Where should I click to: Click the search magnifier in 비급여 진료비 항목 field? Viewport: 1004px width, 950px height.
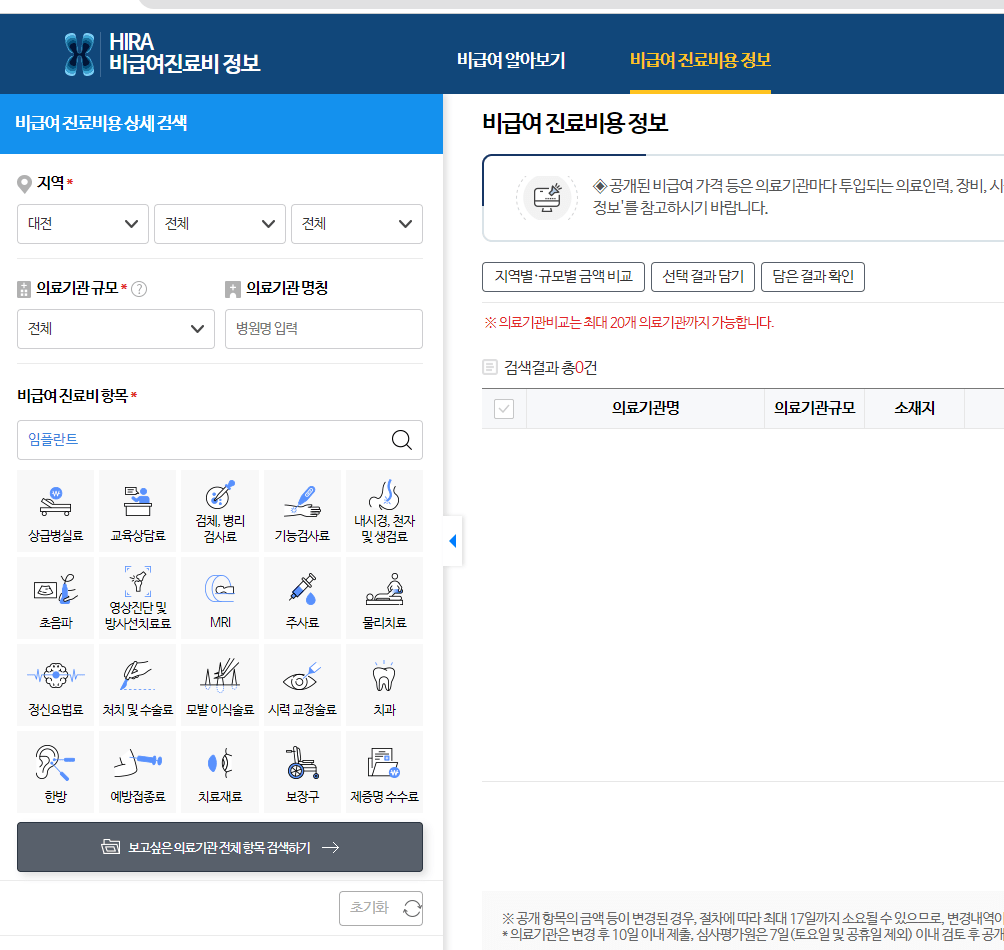click(x=401, y=440)
